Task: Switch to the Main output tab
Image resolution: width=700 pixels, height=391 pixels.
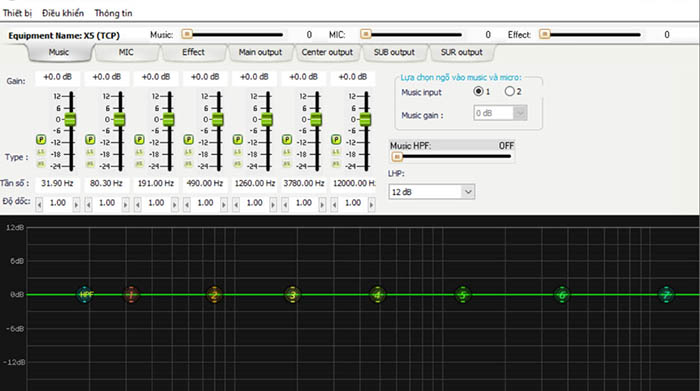Action: point(260,52)
